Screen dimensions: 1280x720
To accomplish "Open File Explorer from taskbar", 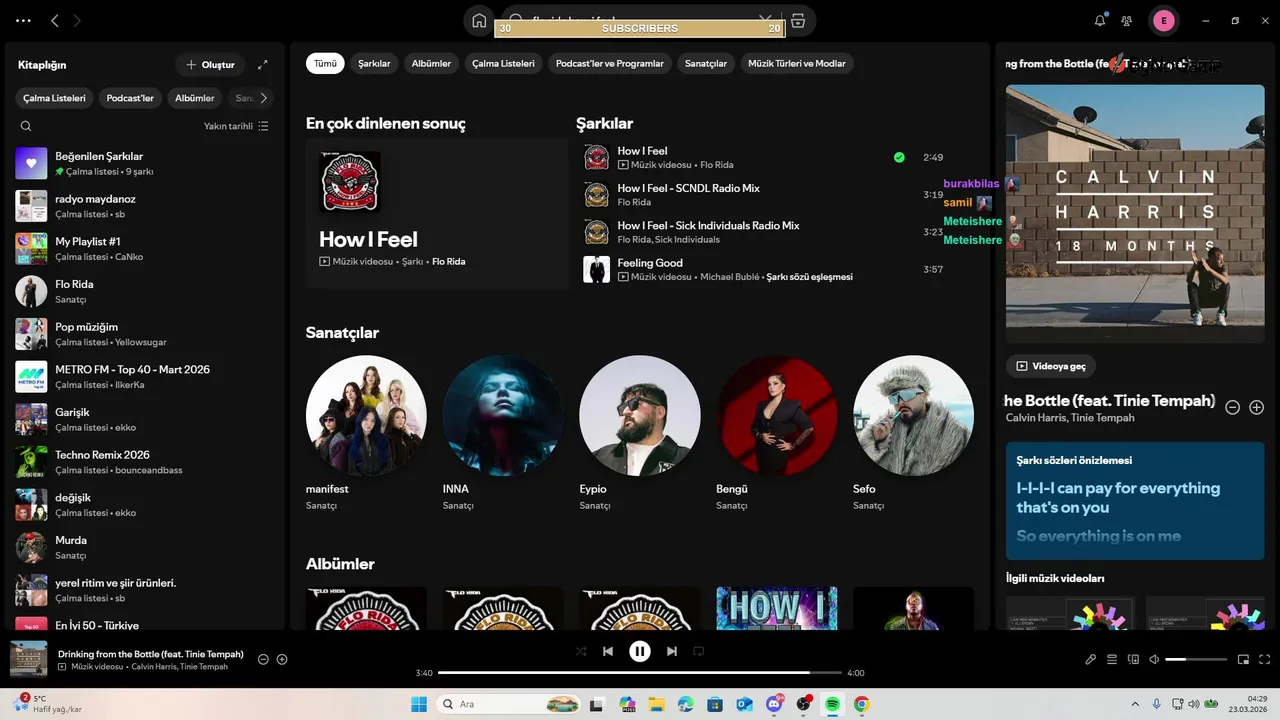I will coord(657,704).
